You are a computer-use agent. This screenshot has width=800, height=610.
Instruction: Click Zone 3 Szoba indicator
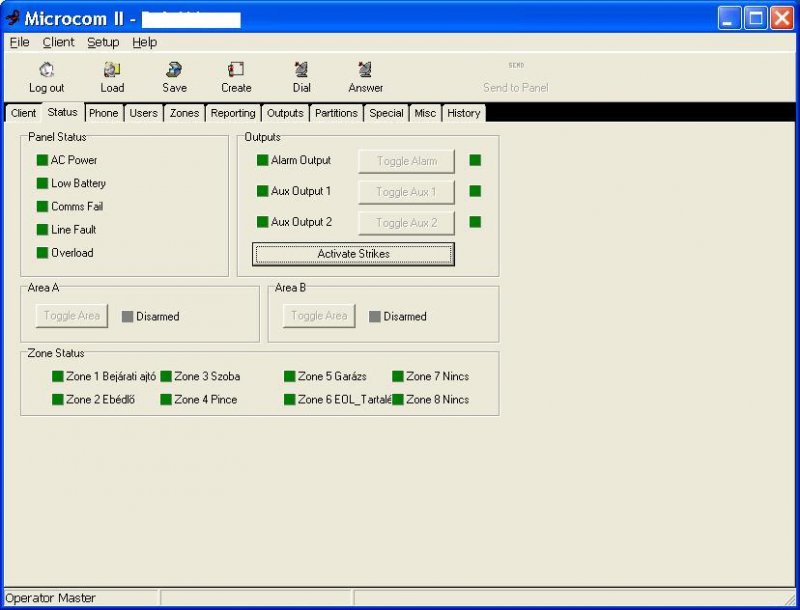tap(166, 376)
